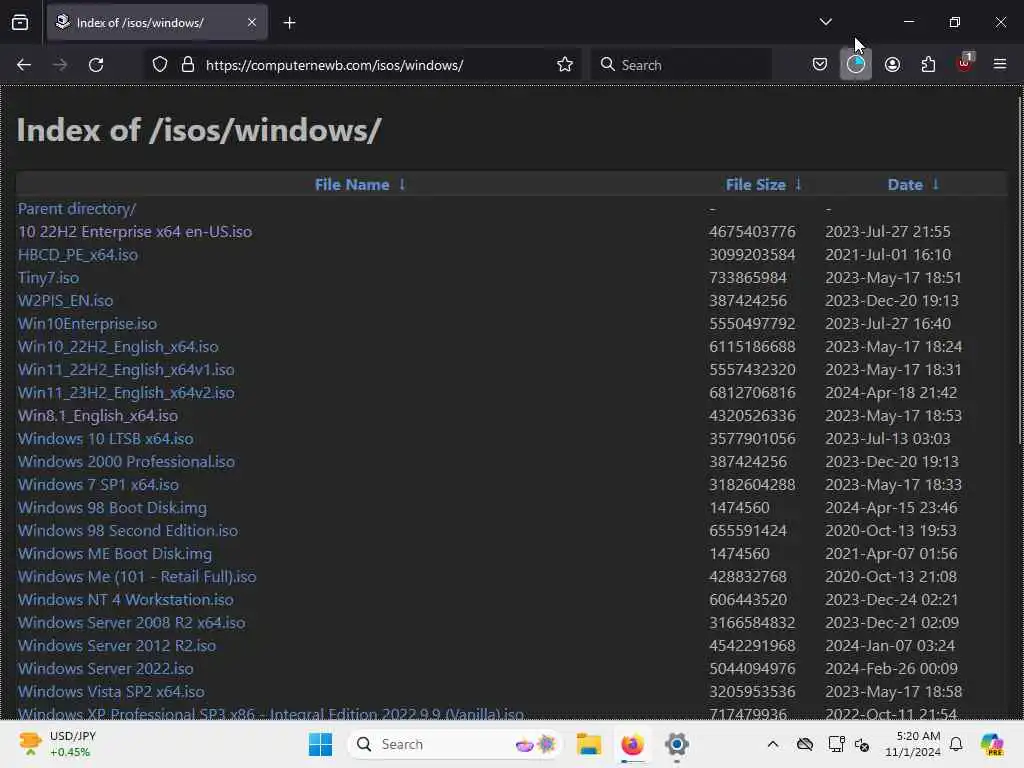The width and height of the screenshot is (1024, 768).
Task: Open the circular blue toolbar extension icon
Action: pos(856,65)
